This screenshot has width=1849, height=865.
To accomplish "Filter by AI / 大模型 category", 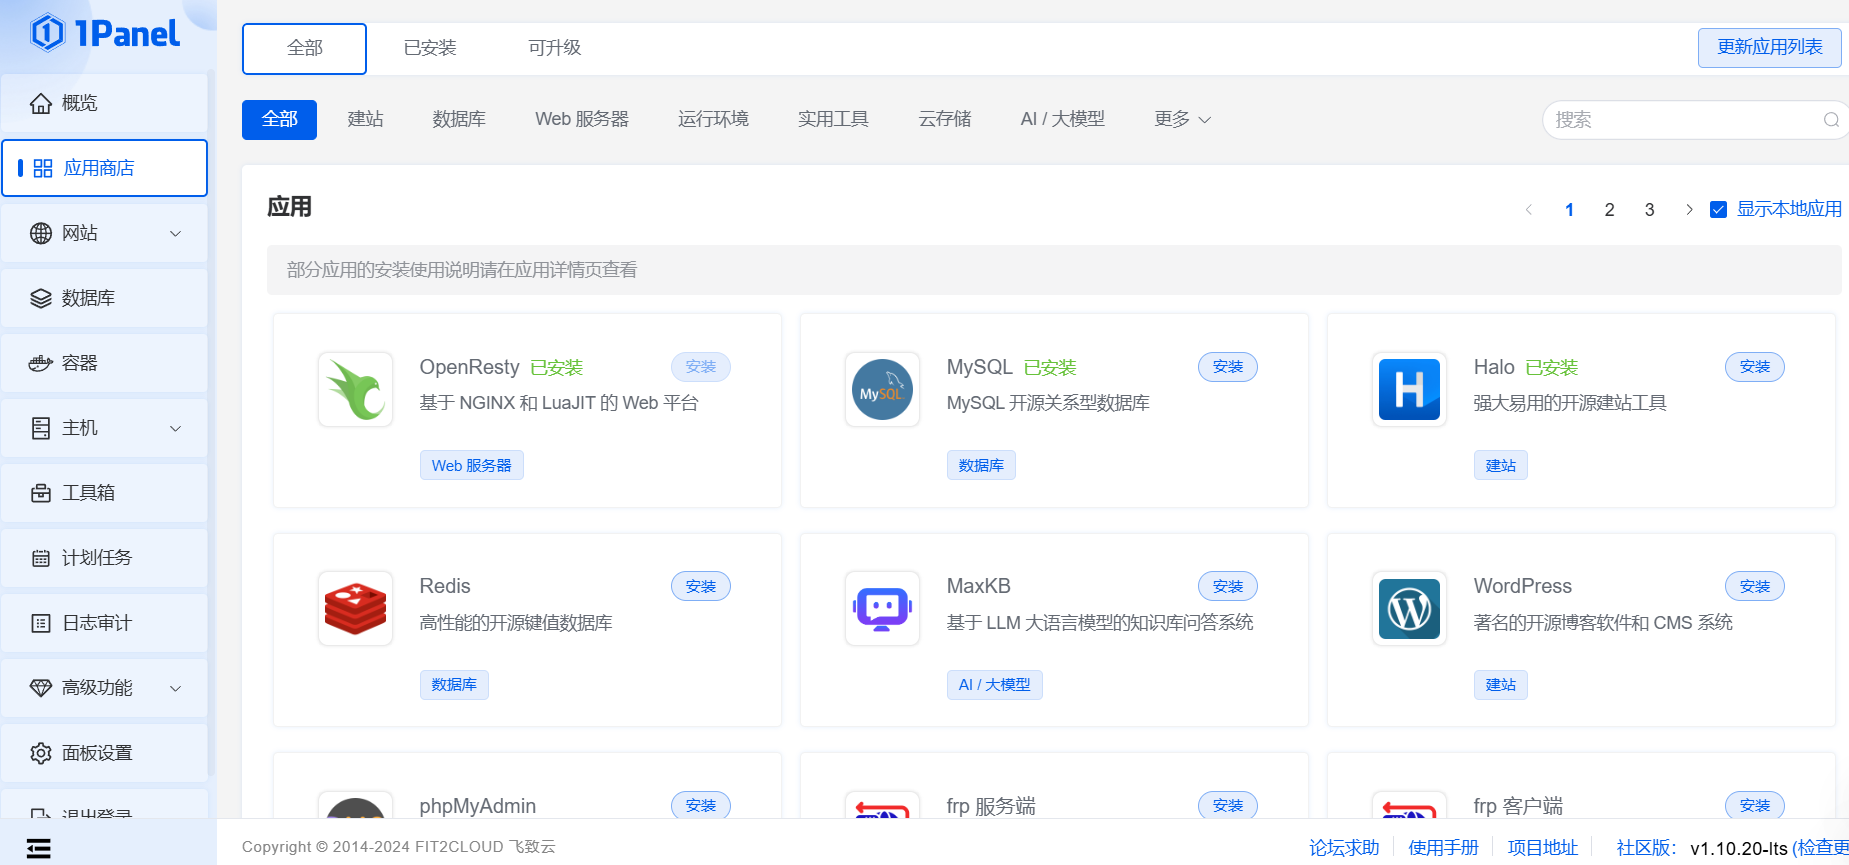I will point(1062,119).
